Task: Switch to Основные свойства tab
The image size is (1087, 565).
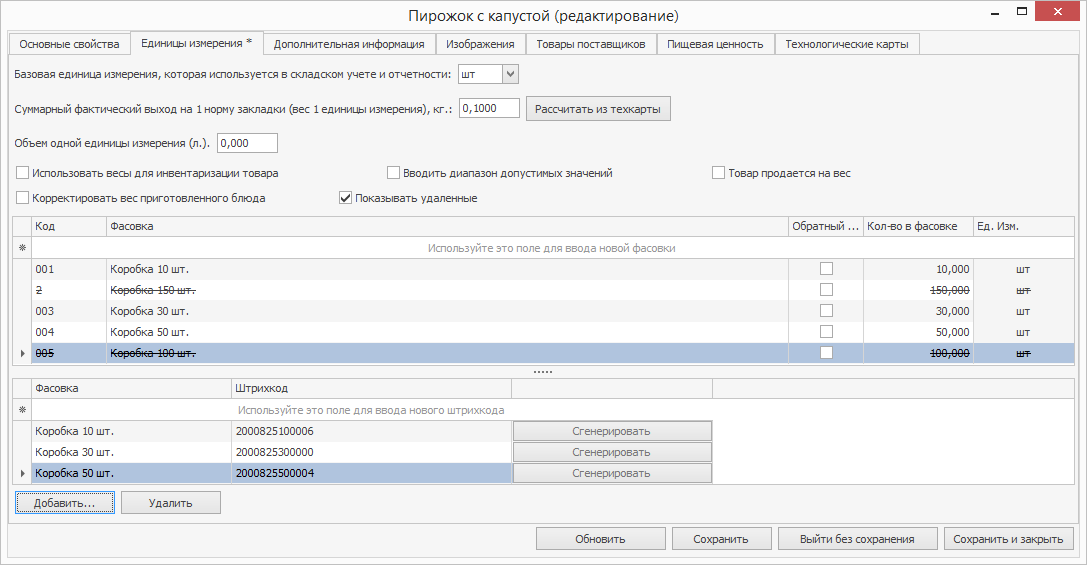Action: pos(69,44)
